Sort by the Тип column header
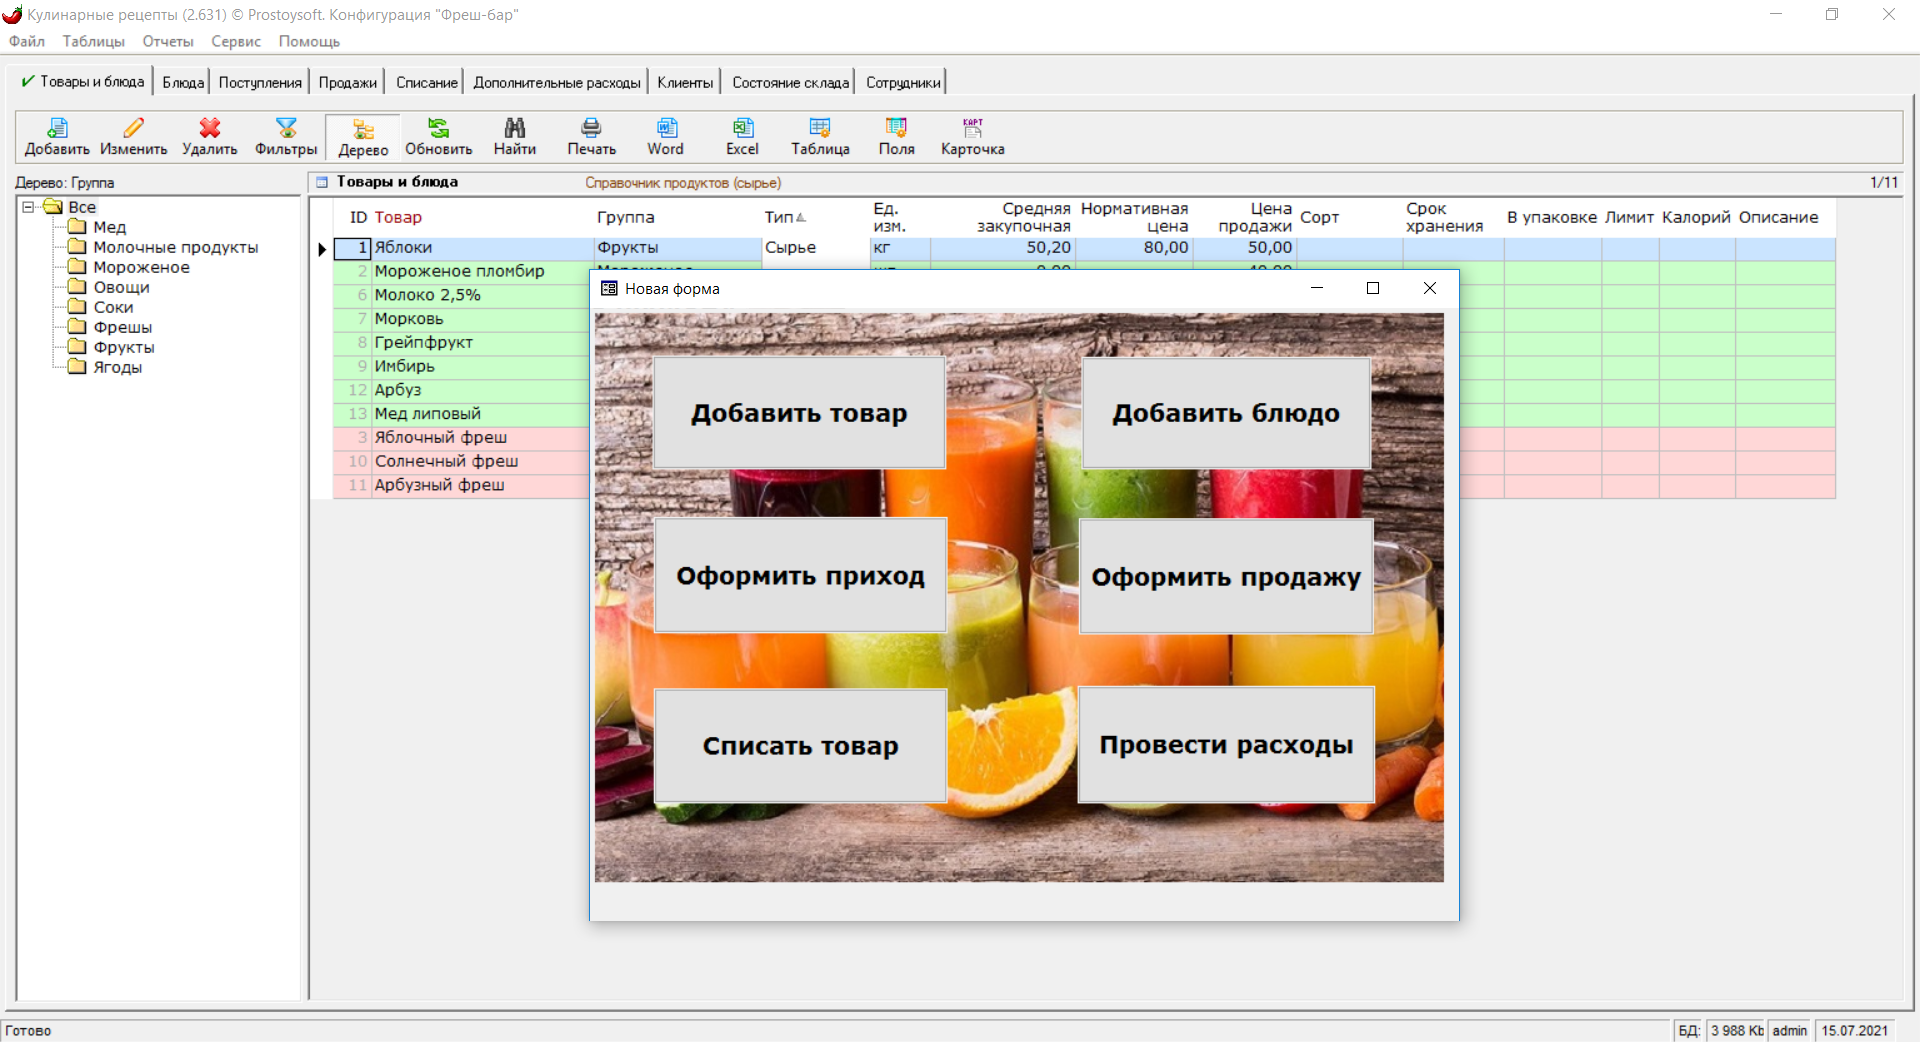Viewport: 1920px width, 1042px height. tap(780, 217)
